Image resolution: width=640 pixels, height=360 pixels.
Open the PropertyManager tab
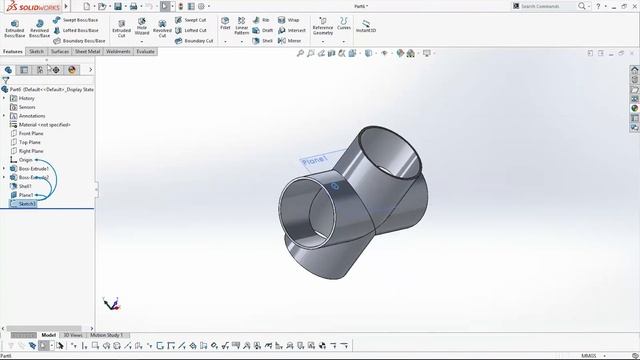click(x=24, y=70)
